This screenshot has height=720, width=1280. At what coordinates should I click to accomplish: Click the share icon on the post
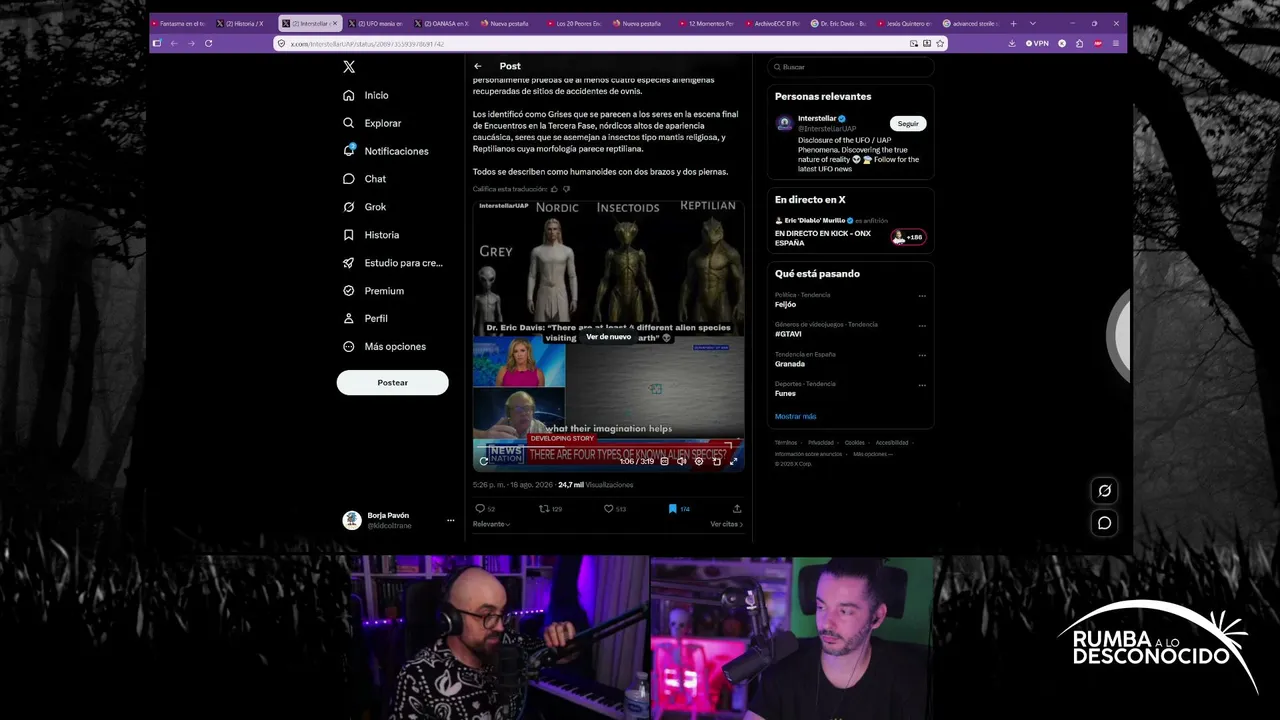pos(737,509)
